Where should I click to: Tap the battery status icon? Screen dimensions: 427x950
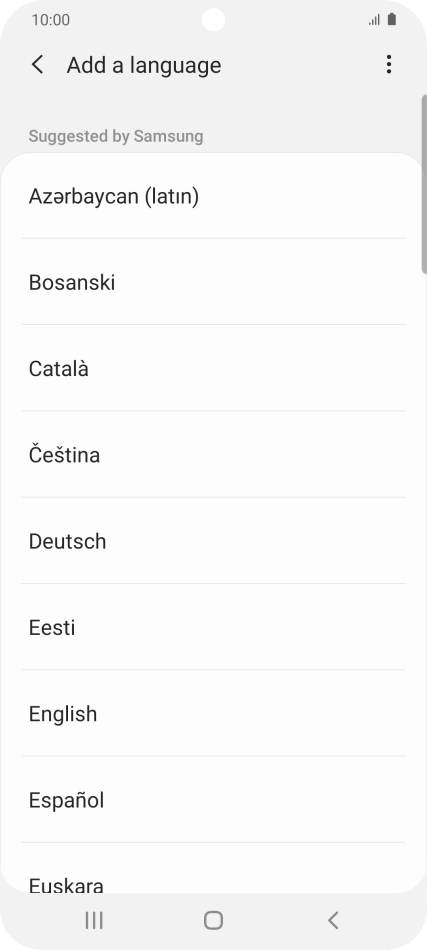392,19
